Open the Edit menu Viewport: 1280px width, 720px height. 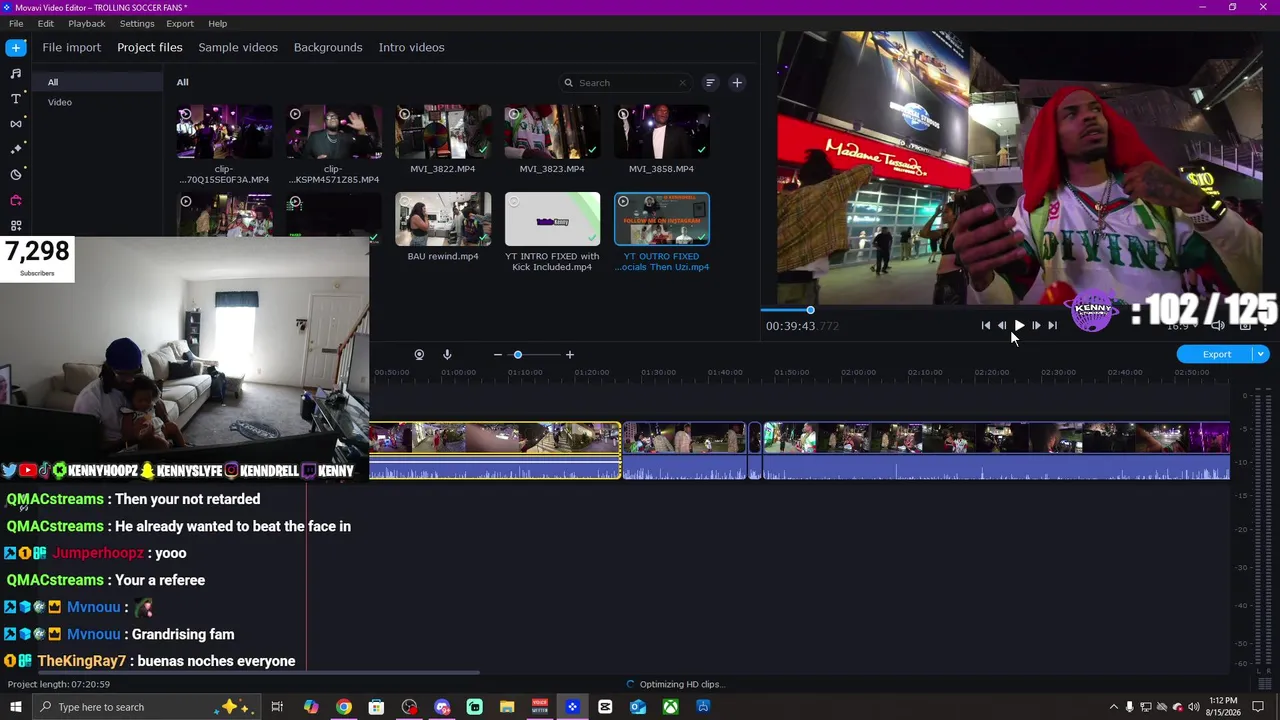[x=46, y=23]
